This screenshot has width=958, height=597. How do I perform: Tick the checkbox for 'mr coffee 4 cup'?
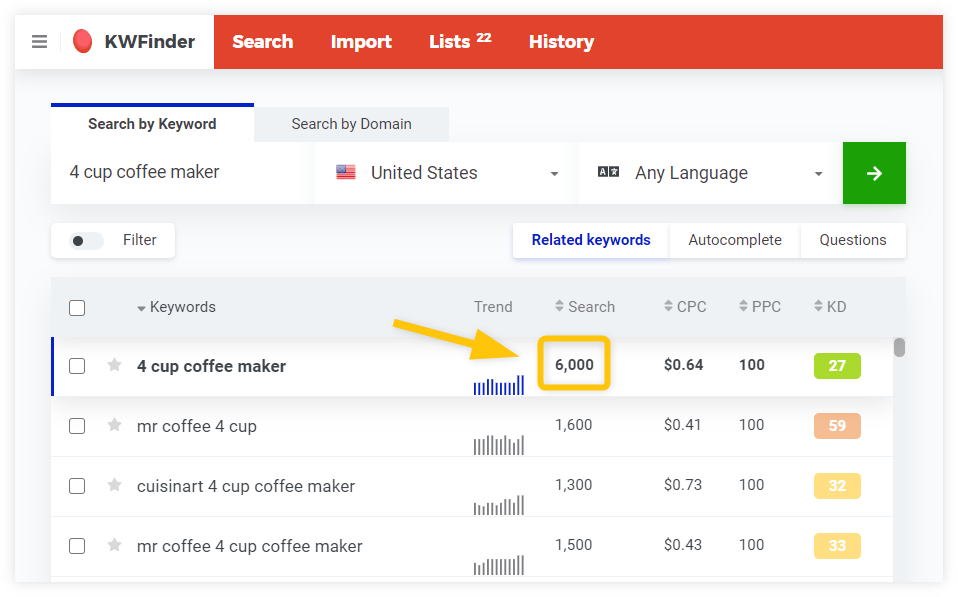coord(77,426)
